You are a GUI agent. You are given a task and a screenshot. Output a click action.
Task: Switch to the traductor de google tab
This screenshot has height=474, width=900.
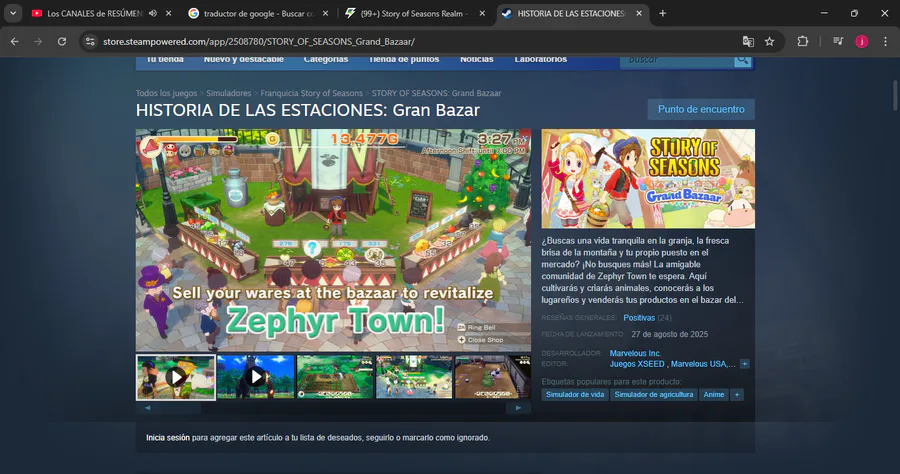tap(258, 13)
